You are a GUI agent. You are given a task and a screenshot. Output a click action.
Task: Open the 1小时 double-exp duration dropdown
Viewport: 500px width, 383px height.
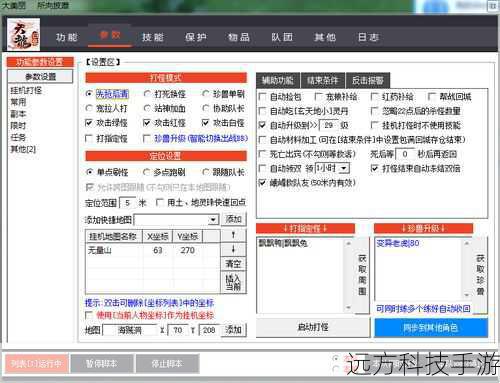(x=344, y=168)
